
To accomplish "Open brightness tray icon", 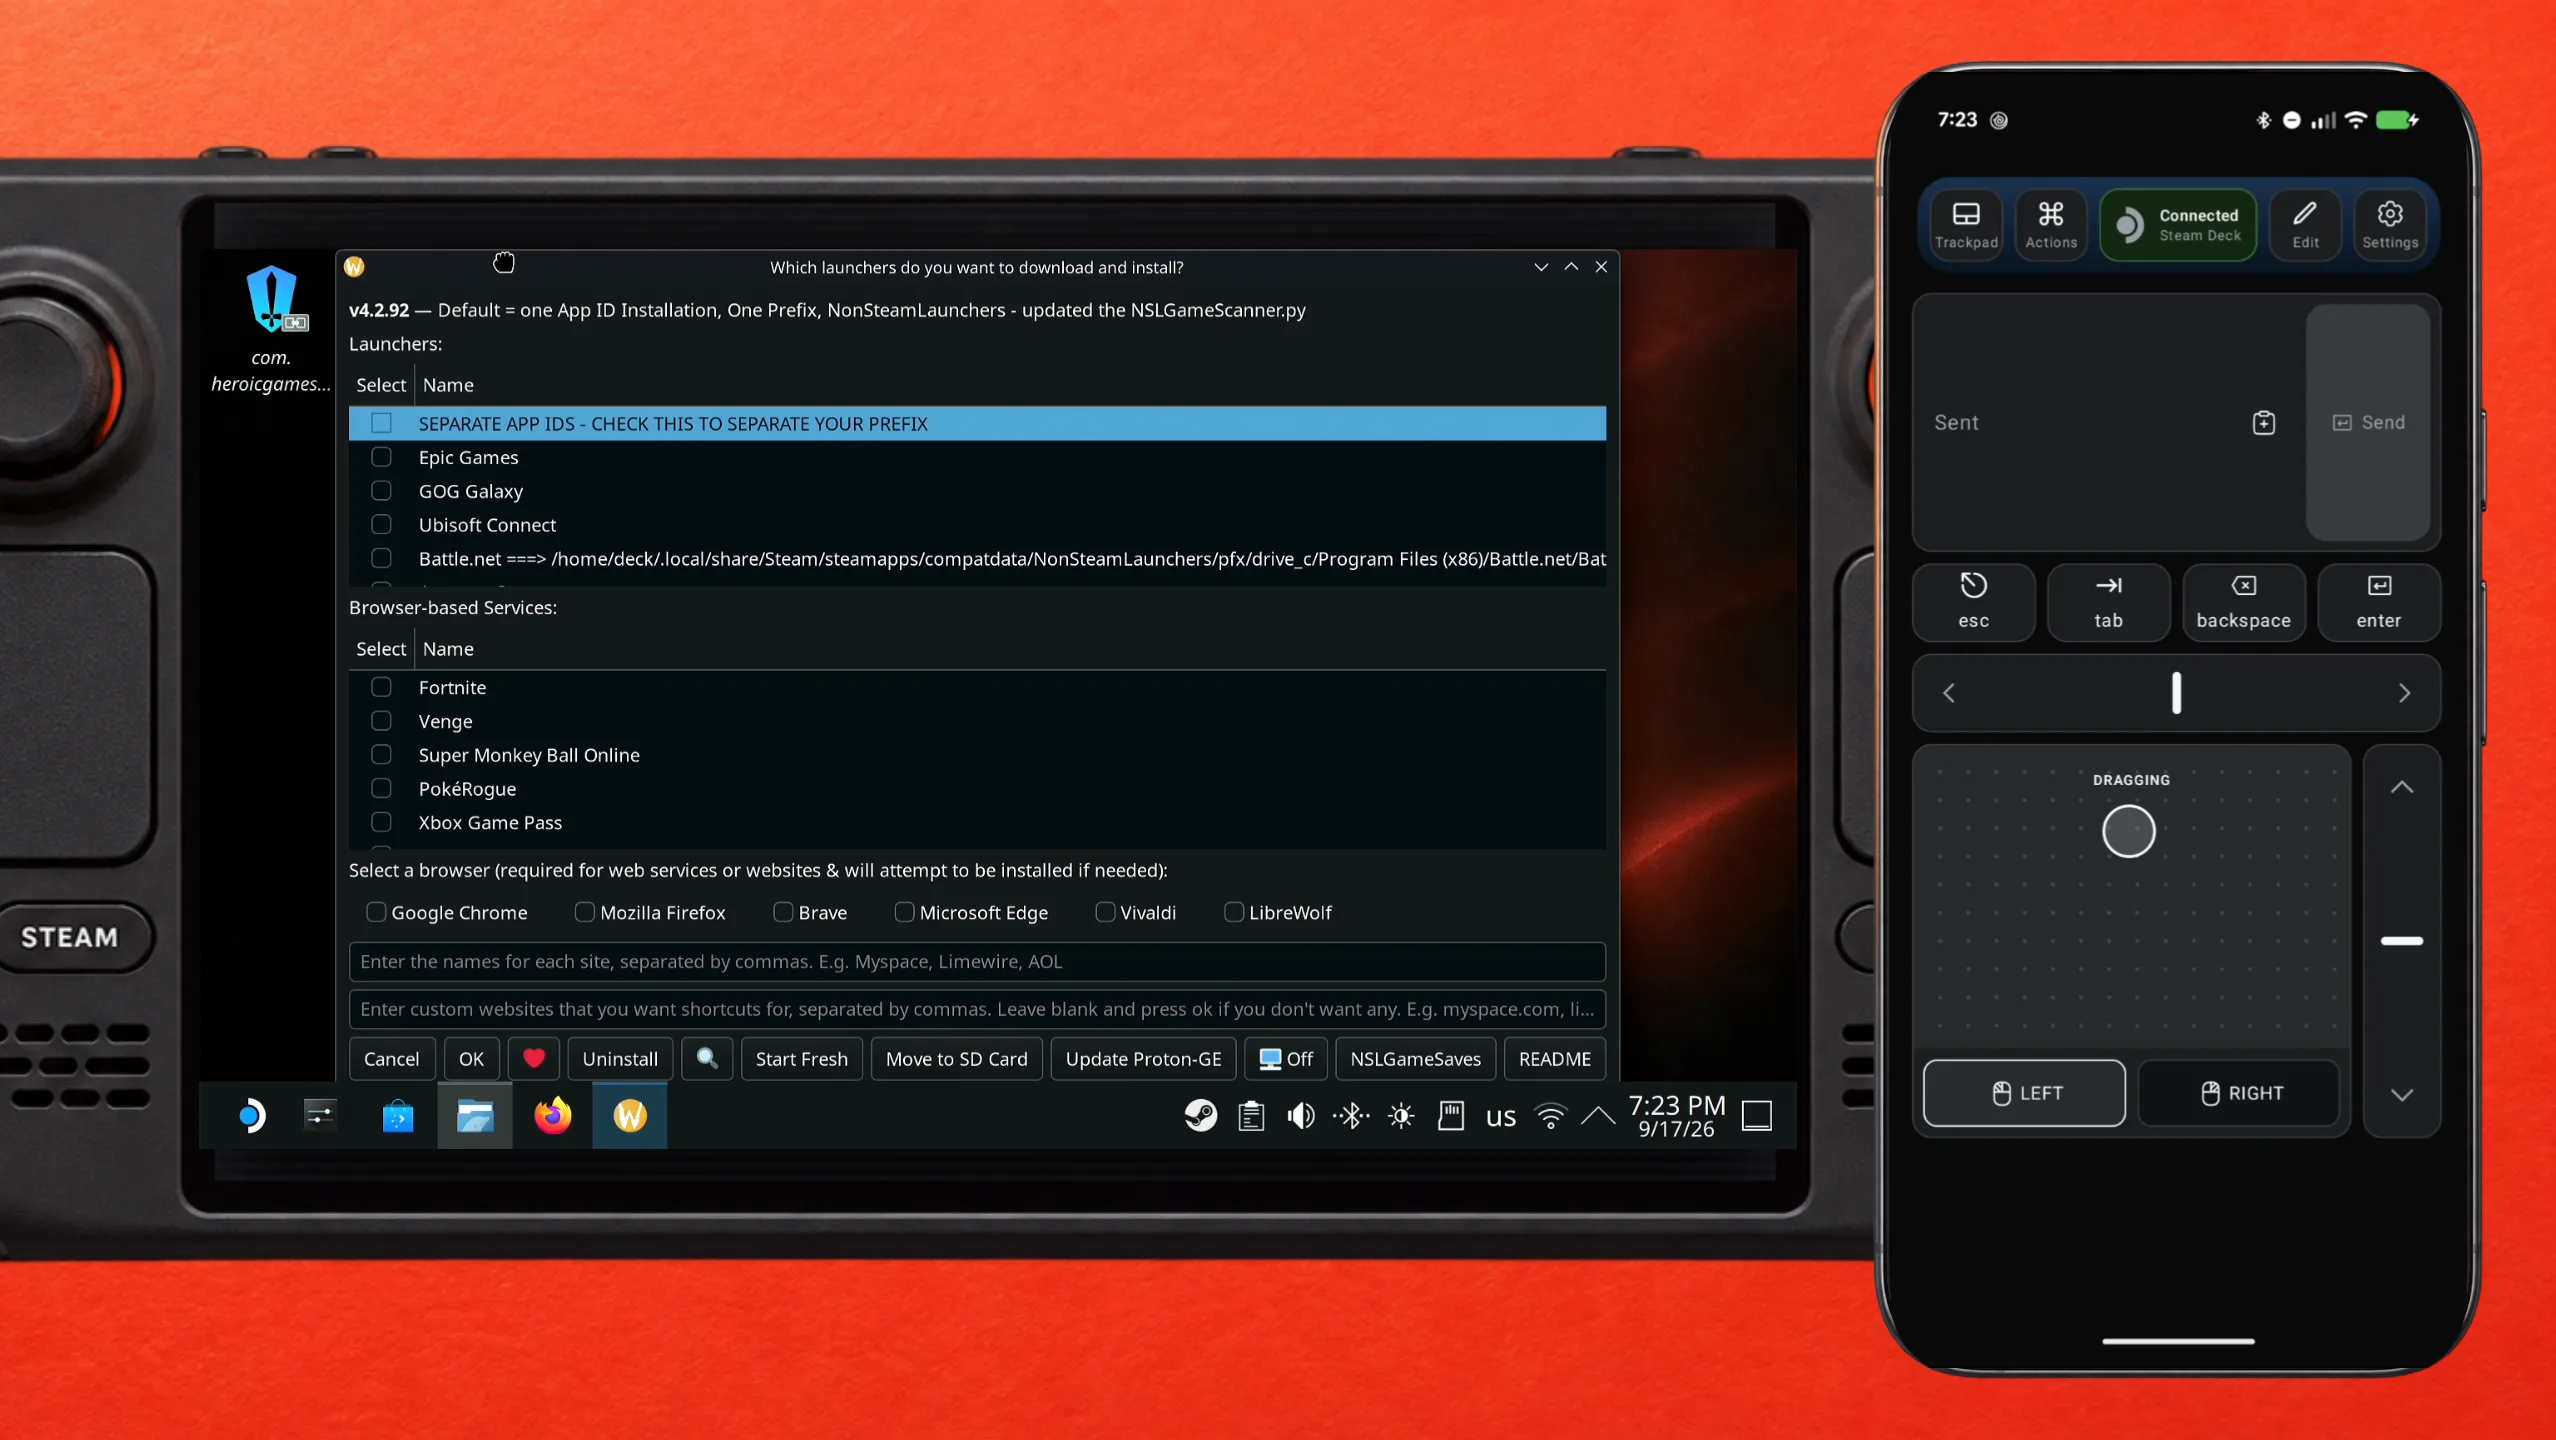I will coord(1401,1115).
